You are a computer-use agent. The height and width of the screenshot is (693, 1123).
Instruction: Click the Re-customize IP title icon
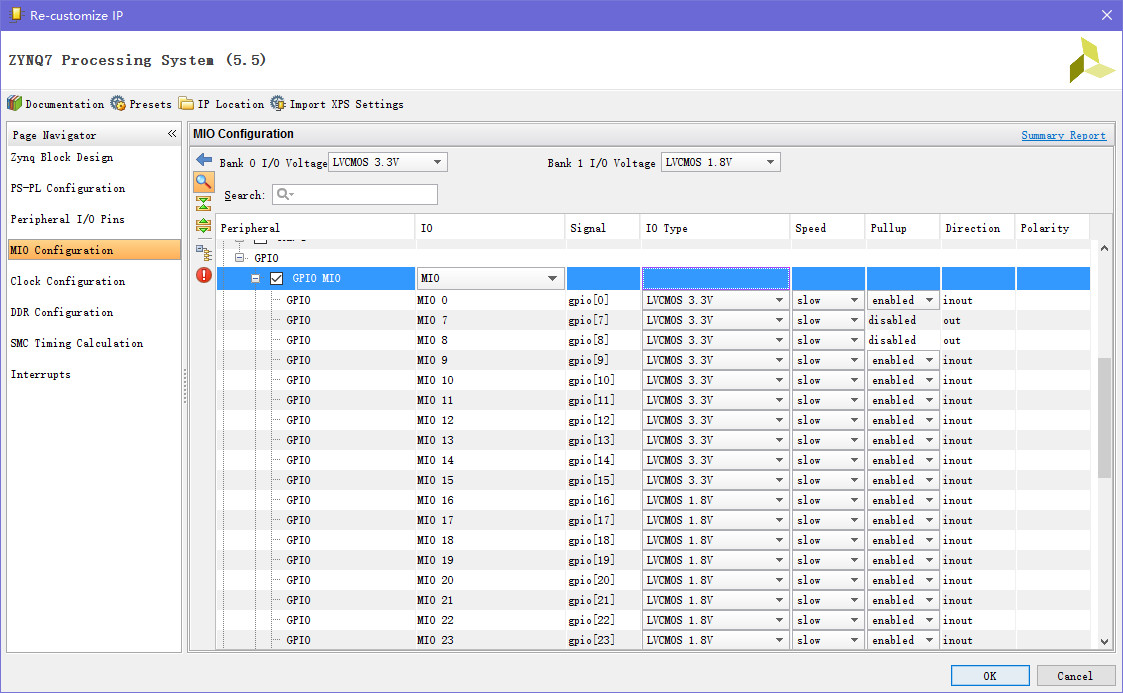[15, 15]
